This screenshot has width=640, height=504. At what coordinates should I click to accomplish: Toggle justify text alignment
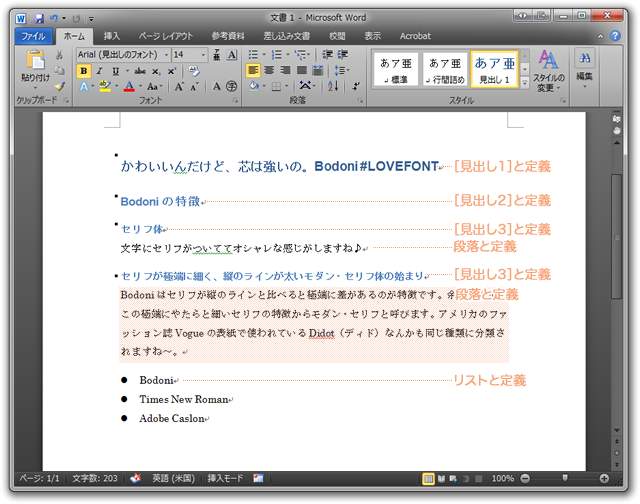pos(302,71)
